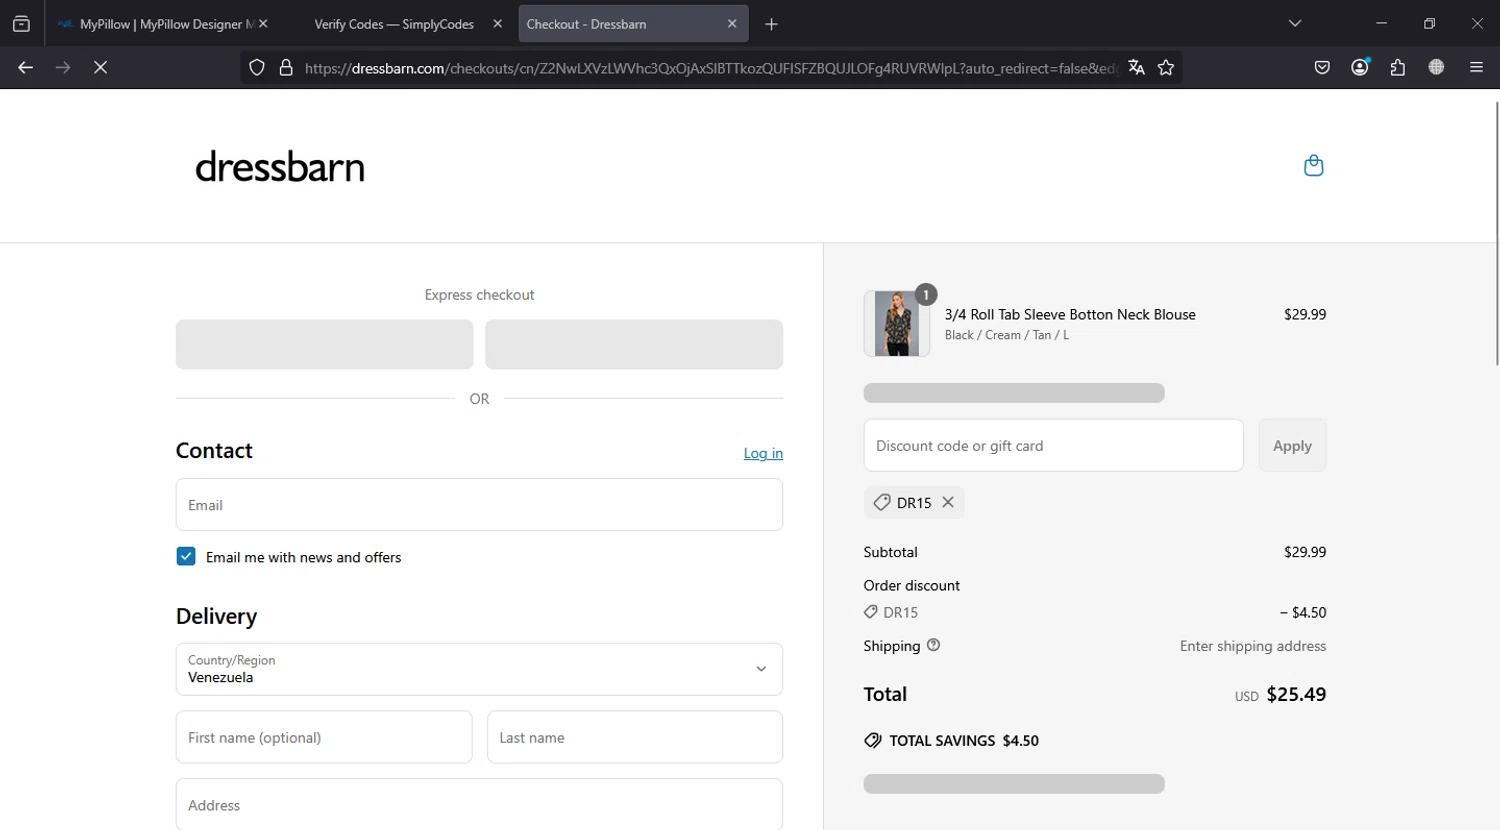Open the Pocket save icon

pos(1322,67)
